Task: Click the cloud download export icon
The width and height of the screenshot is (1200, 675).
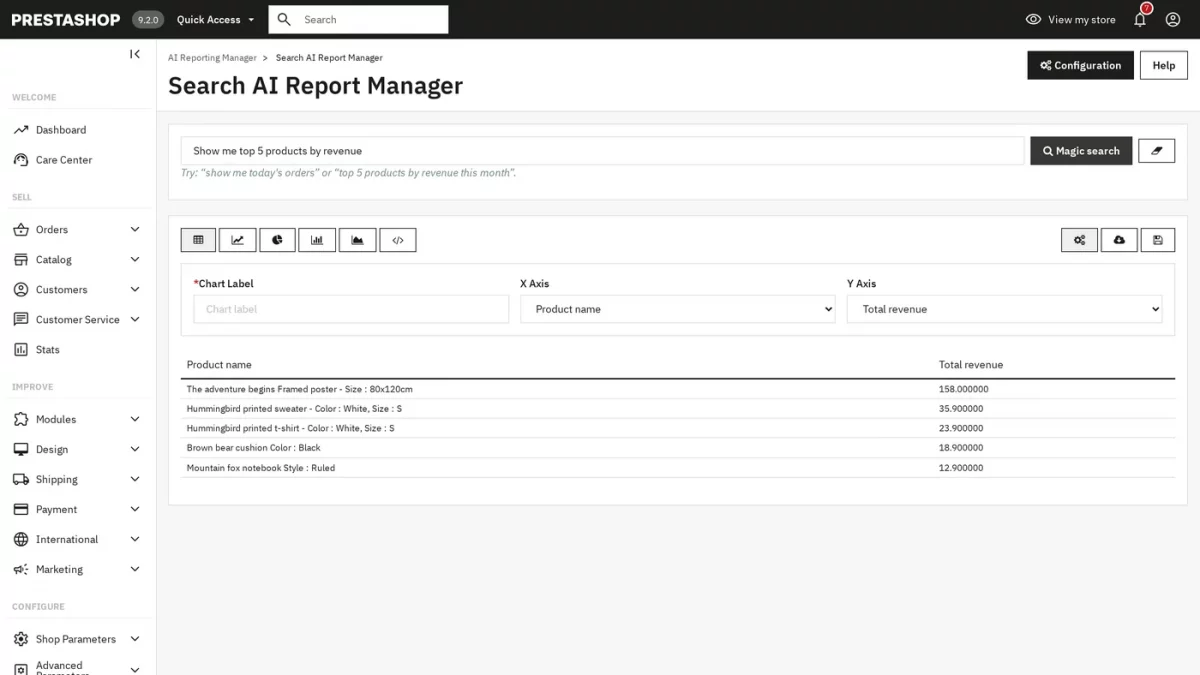Action: click(1119, 240)
